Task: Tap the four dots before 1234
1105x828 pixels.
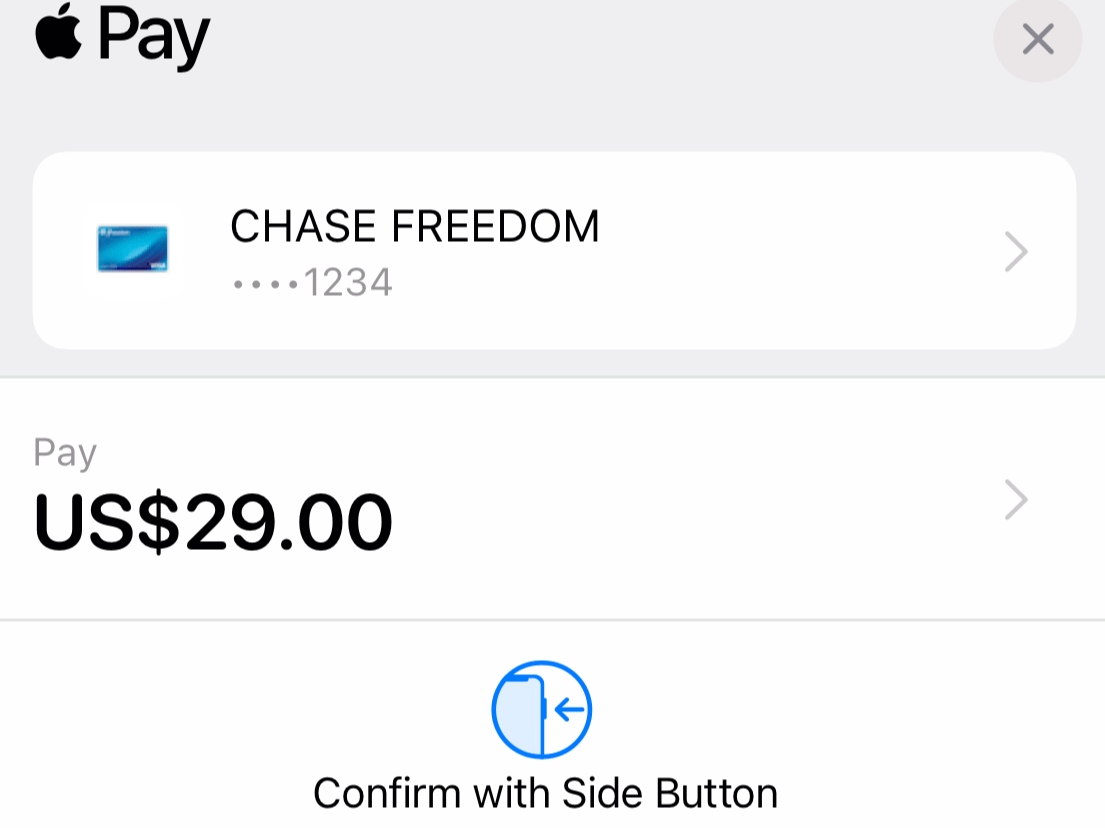Action: tap(265, 284)
